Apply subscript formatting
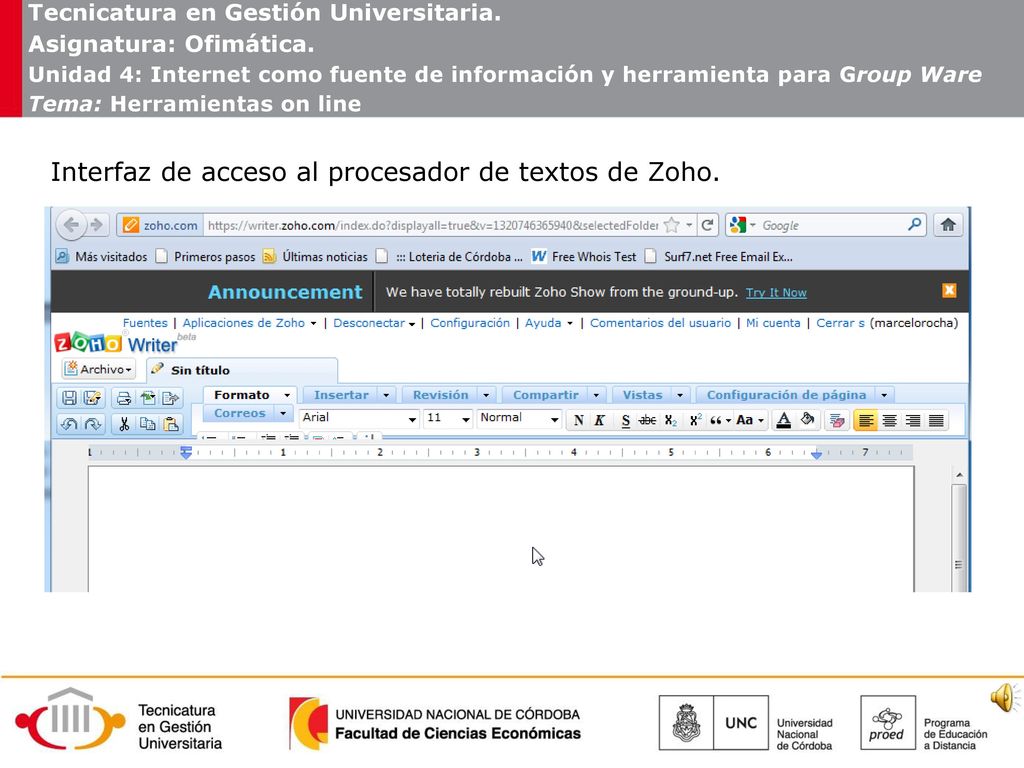This screenshot has width=1024, height=768. (x=671, y=420)
